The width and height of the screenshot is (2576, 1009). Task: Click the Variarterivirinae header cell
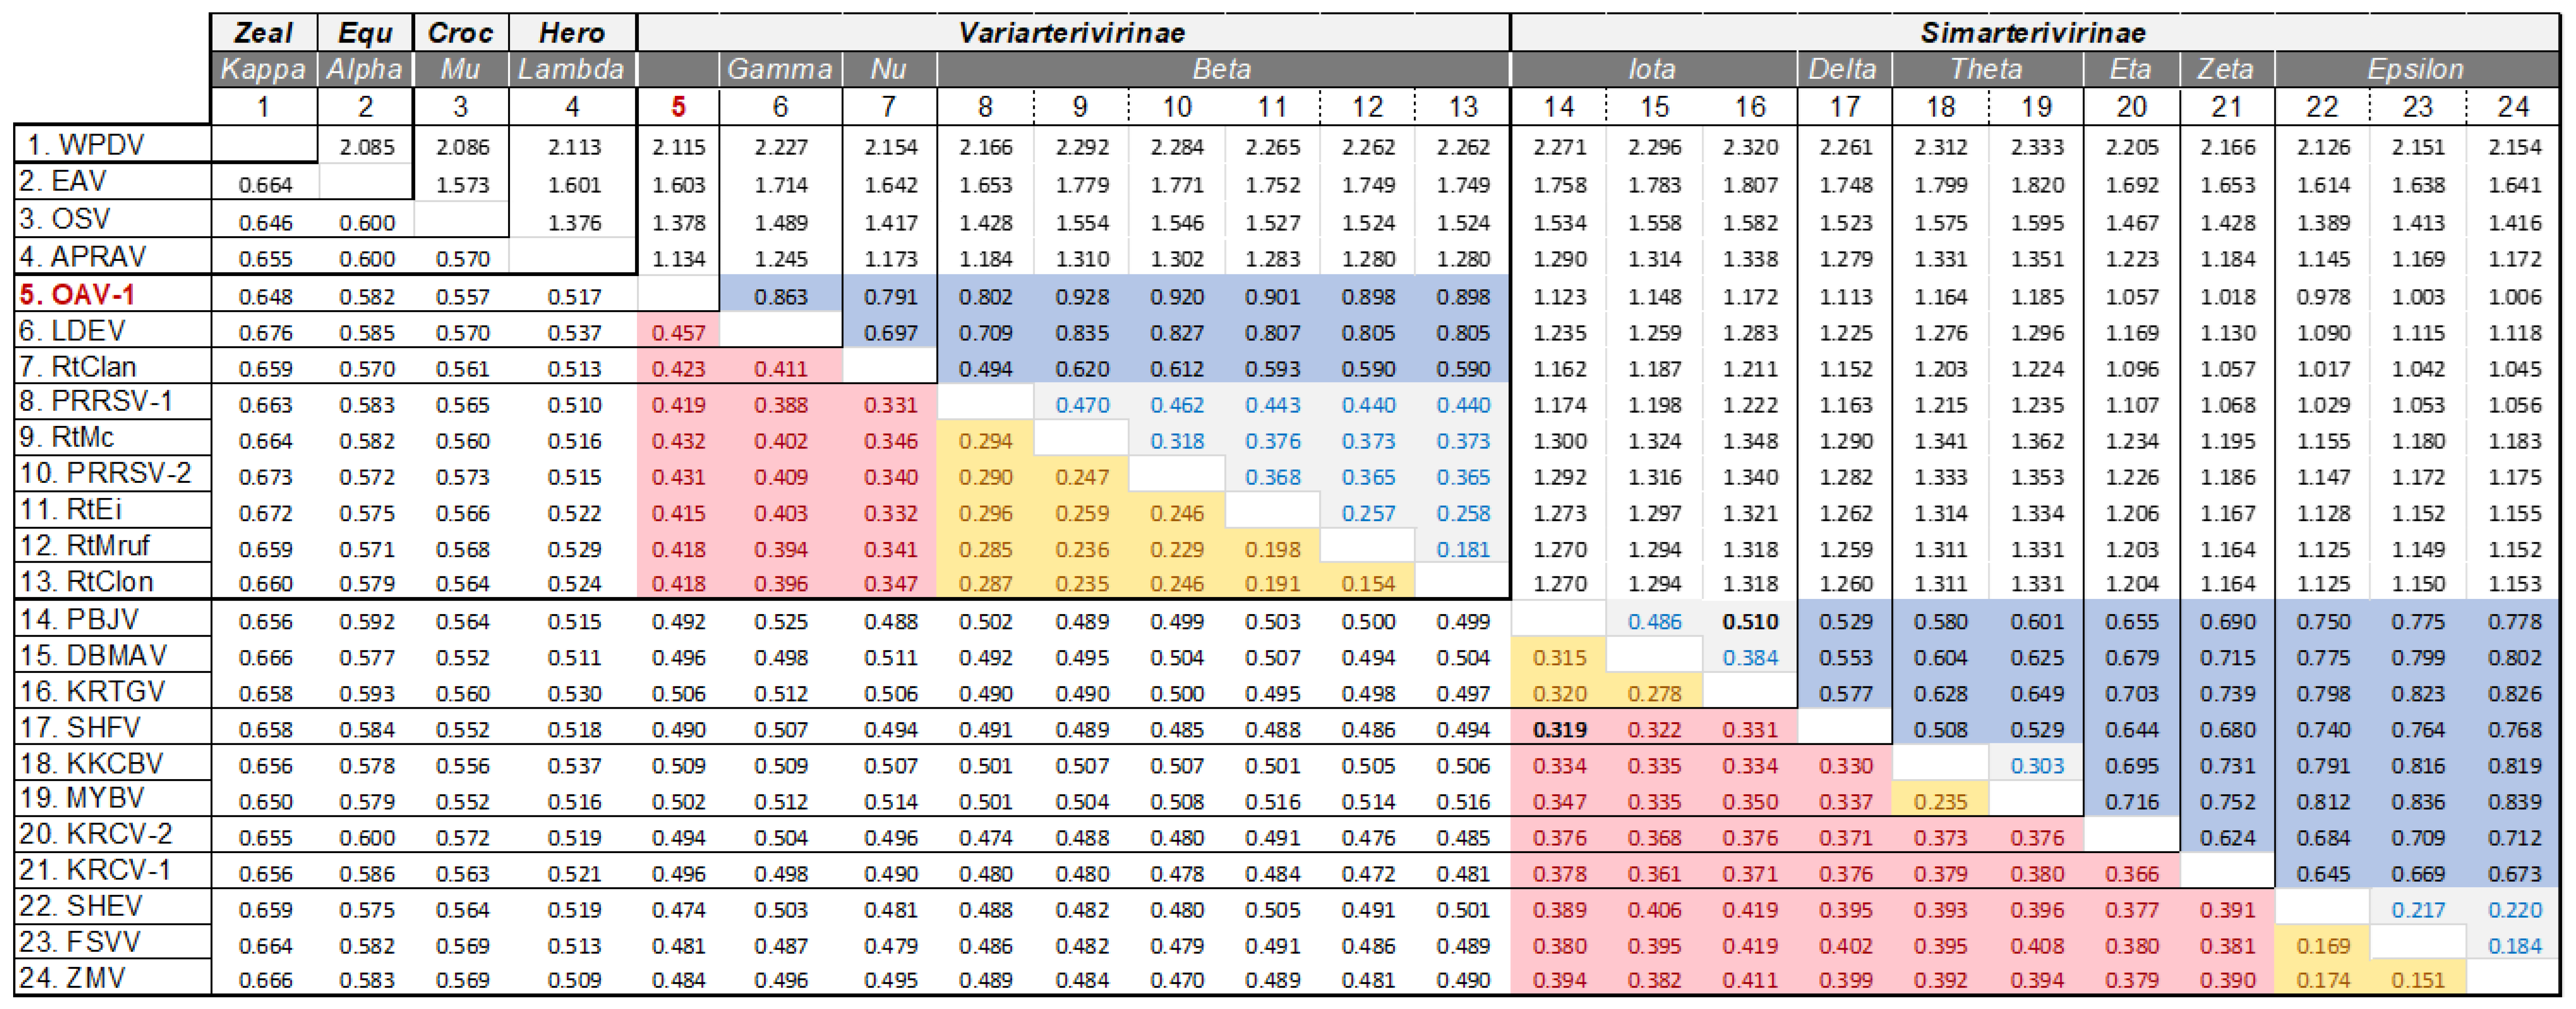tap(1072, 33)
